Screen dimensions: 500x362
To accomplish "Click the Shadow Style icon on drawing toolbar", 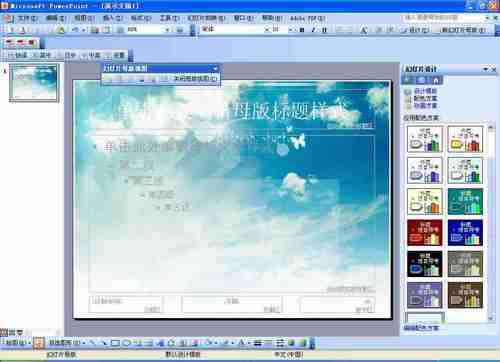I will 291,343.
